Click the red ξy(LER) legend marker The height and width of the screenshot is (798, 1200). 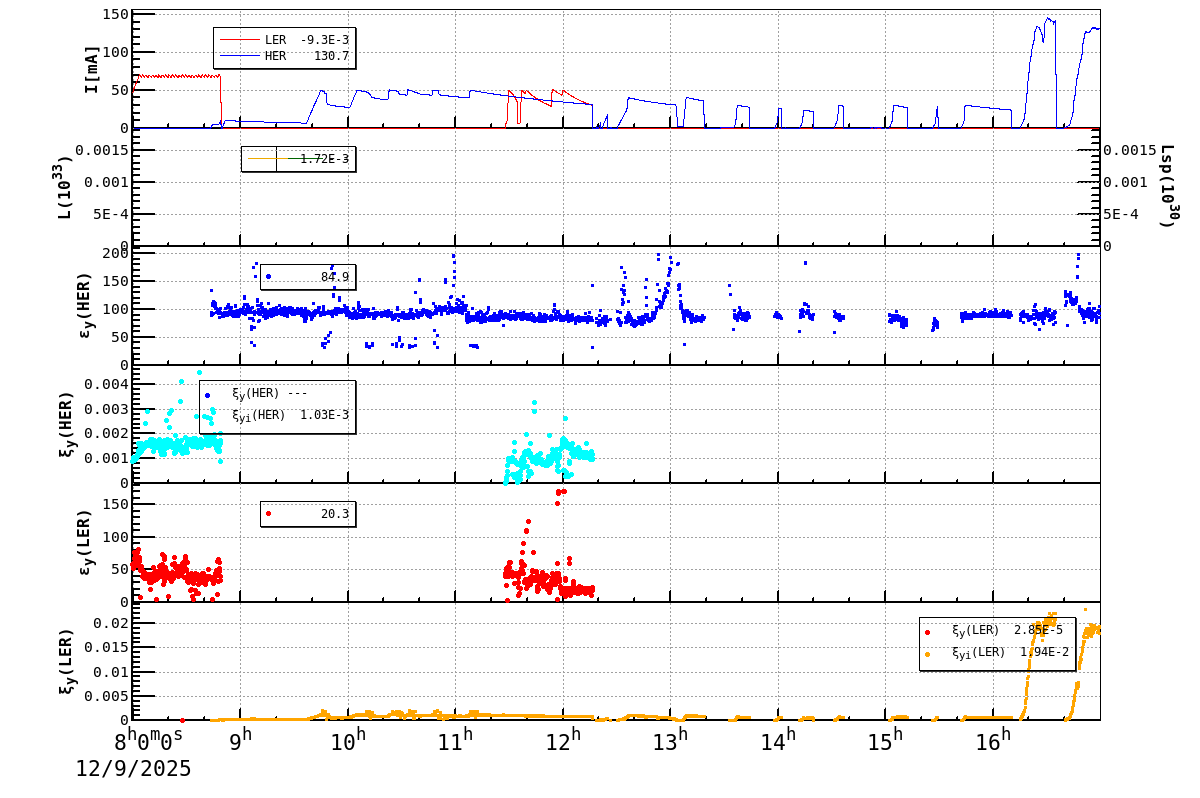pyautogui.click(x=928, y=631)
